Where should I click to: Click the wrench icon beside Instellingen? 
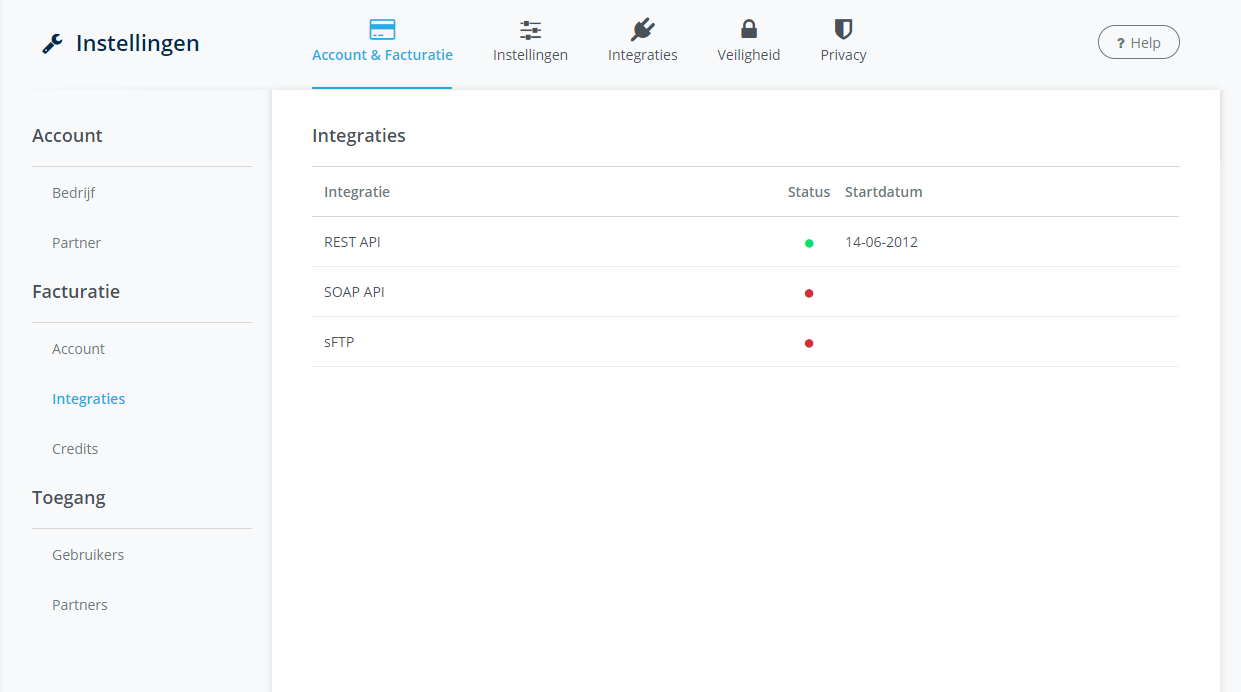(x=52, y=44)
